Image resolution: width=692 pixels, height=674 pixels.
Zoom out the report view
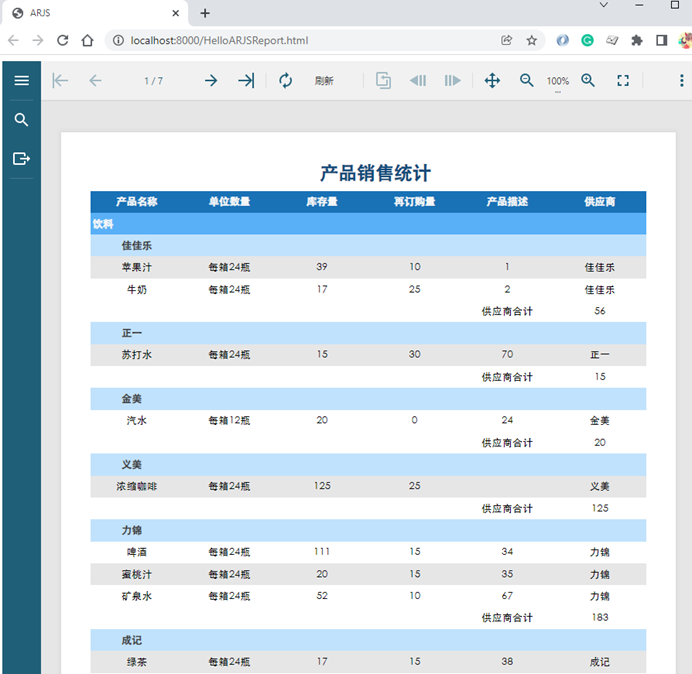(527, 80)
